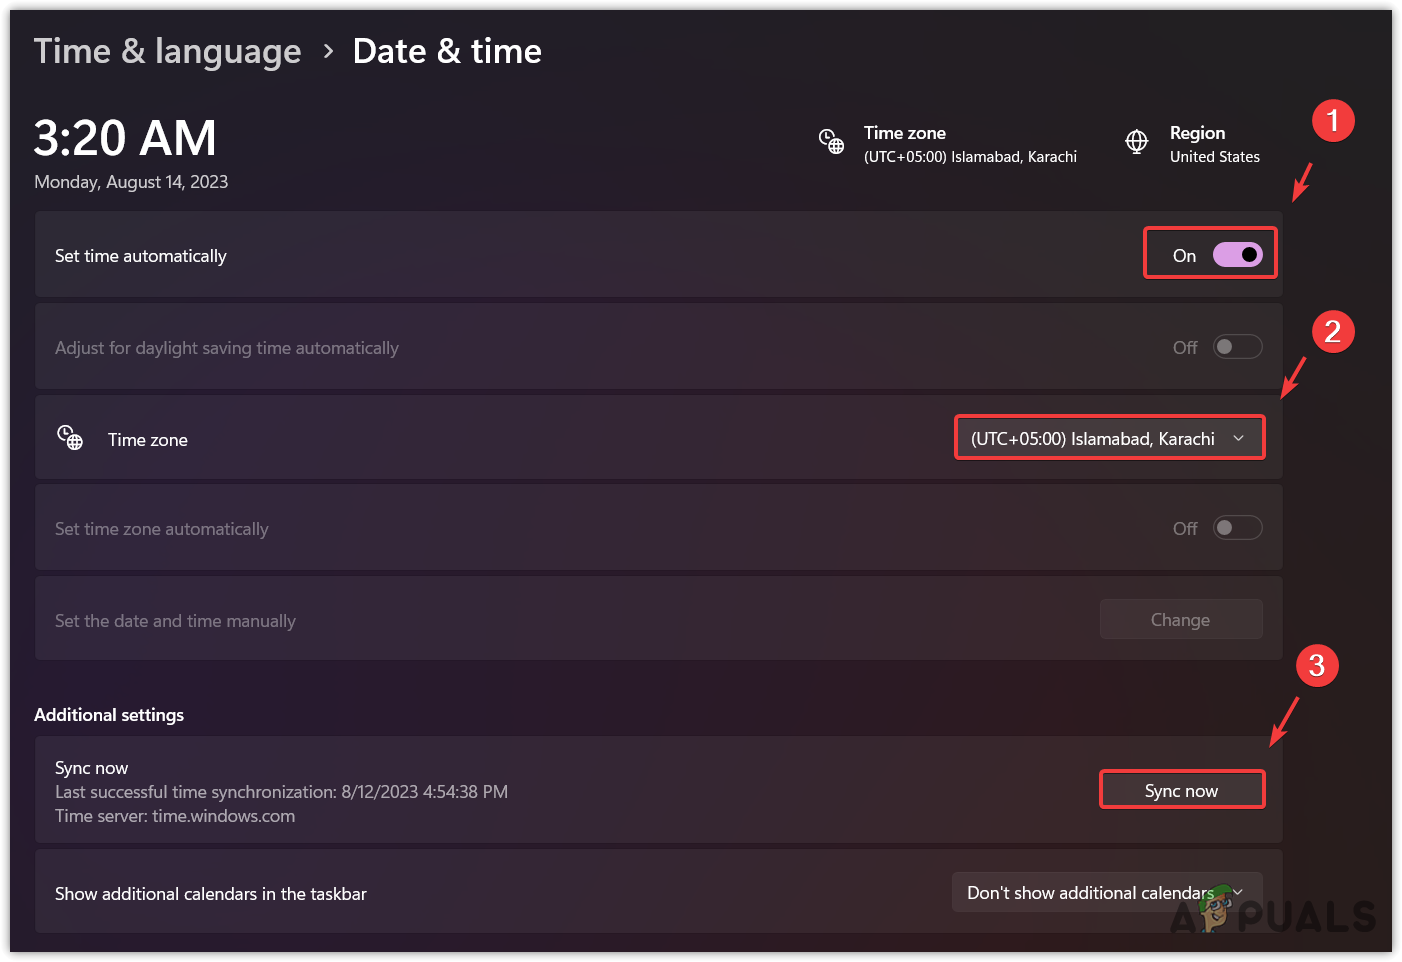Click the Change button for manual date
1402x962 pixels.
[1180, 620]
